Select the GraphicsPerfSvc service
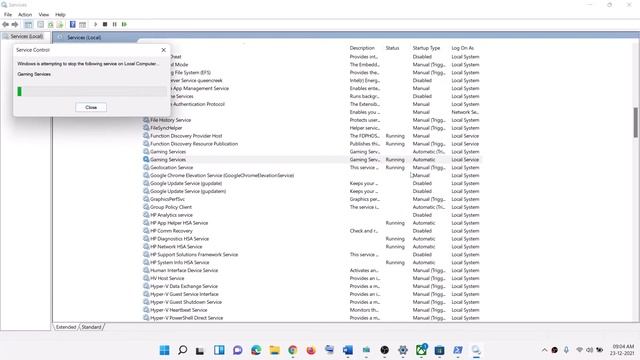 312,199
